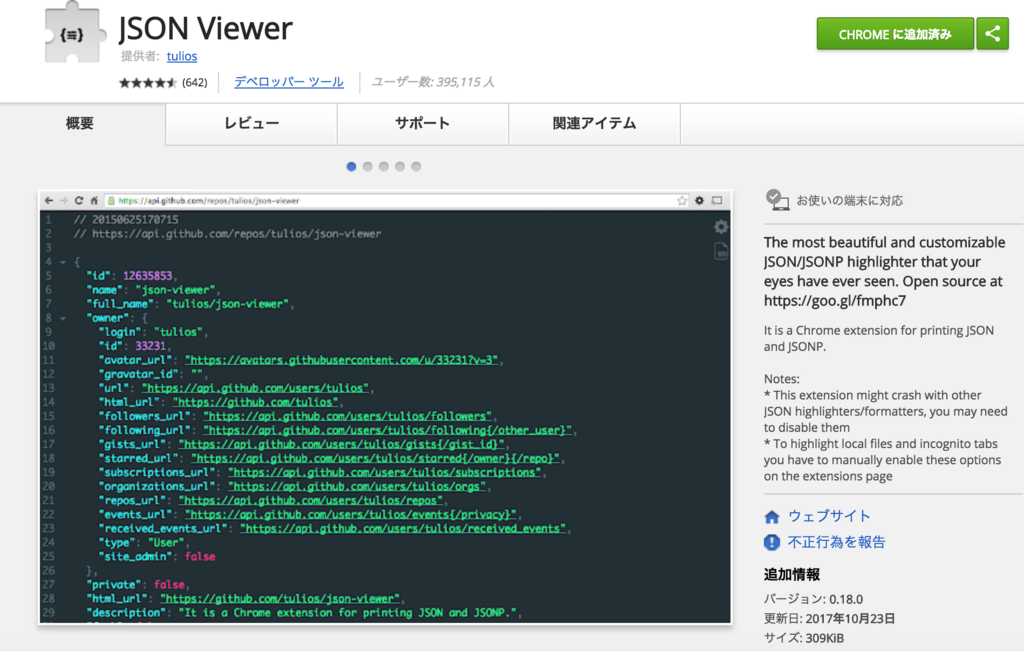Click the home icon in screenshot browser
This screenshot has width=1024, height=651.
point(94,200)
